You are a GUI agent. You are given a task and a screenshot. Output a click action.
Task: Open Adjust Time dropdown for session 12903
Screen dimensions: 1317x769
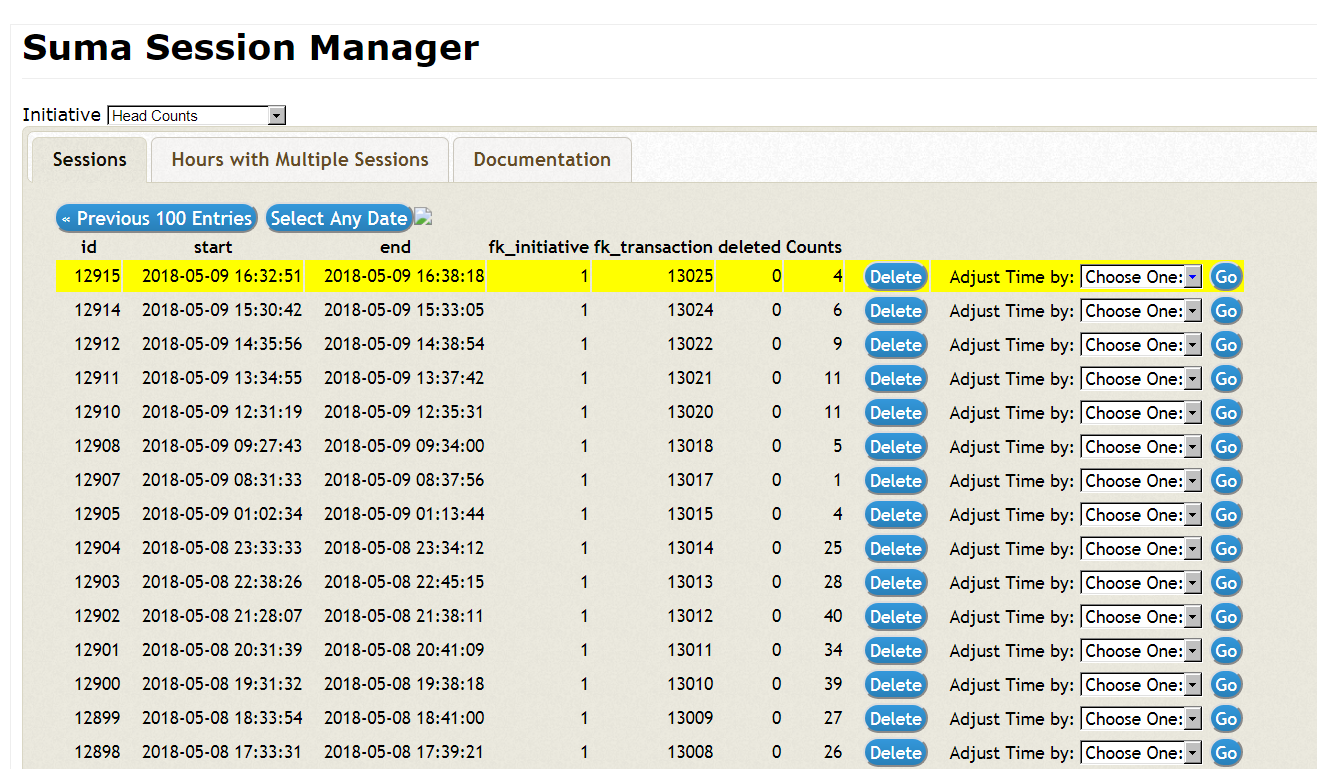pos(1141,583)
